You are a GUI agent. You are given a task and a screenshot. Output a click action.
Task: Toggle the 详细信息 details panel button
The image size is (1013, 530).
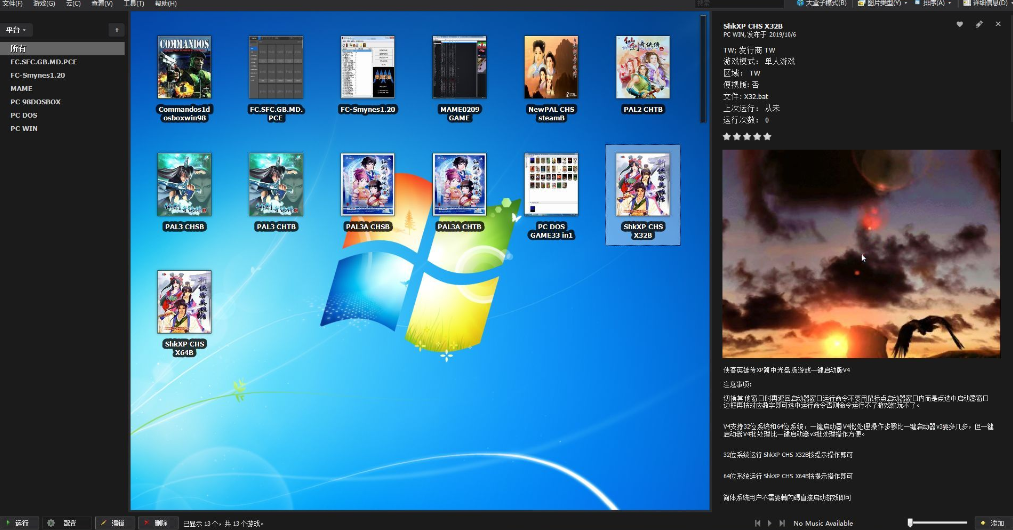pos(987,3)
